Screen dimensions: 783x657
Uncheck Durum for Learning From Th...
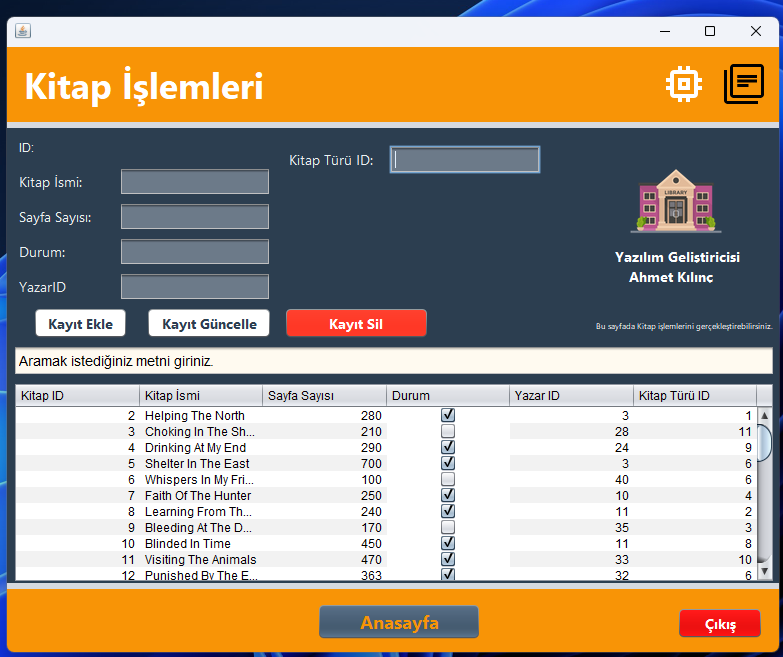coord(448,511)
